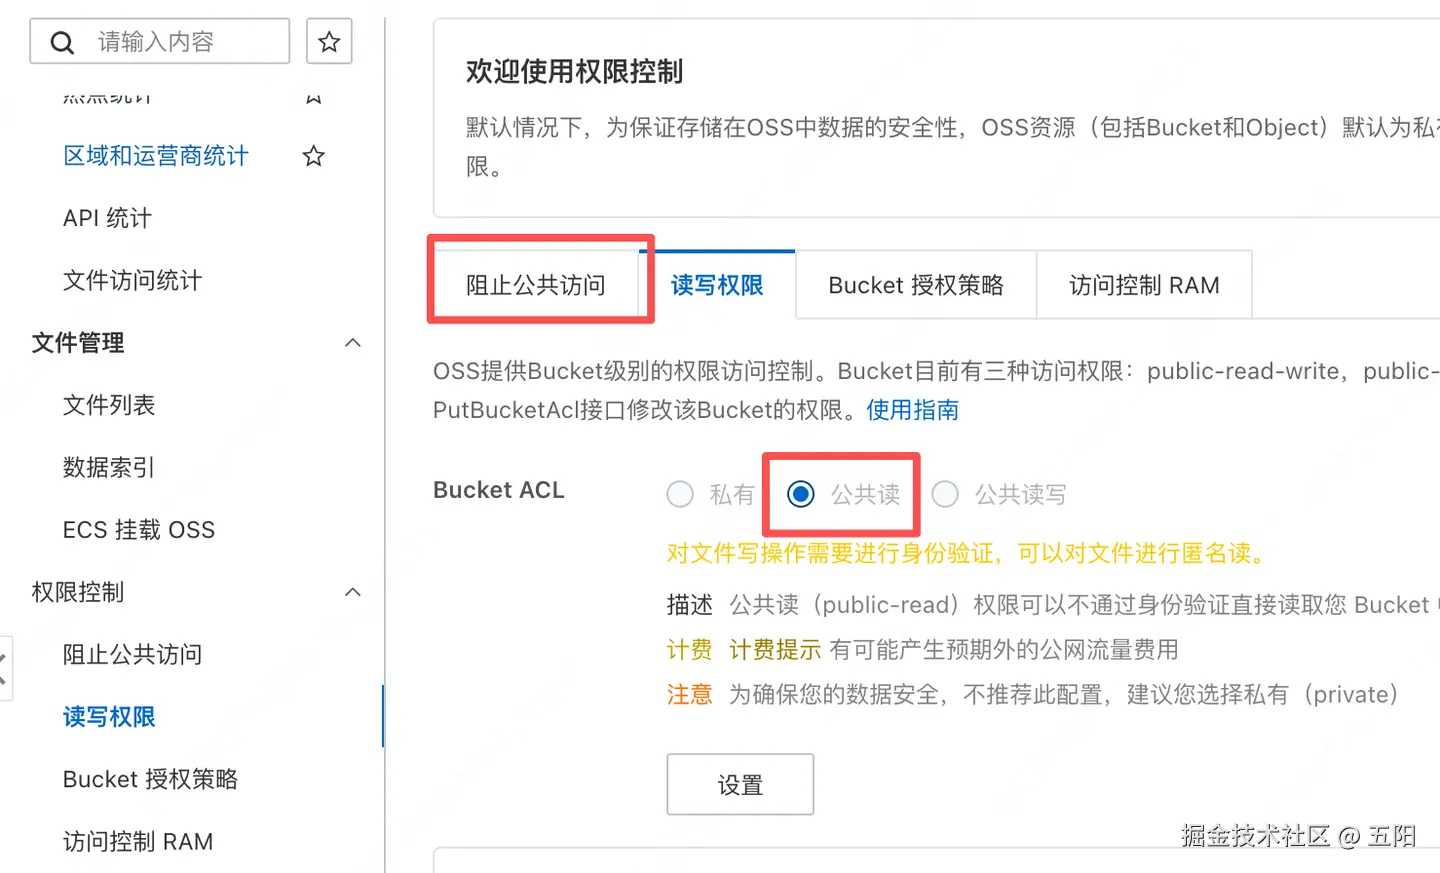Click the 设置 button
Screen dimensions: 1440x873
click(740, 785)
